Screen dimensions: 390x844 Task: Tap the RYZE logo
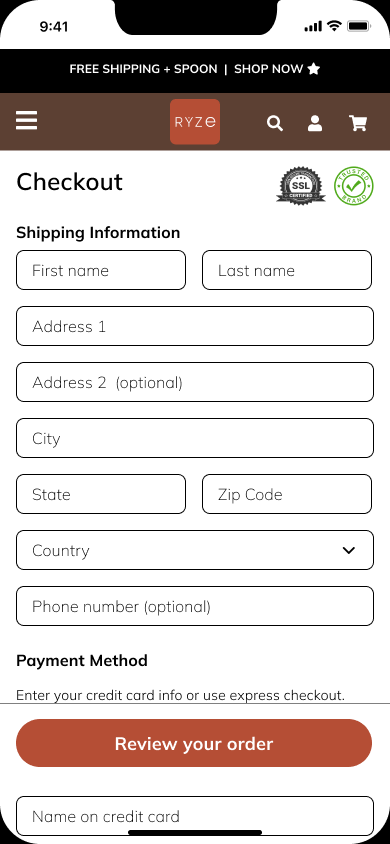click(x=195, y=122)
